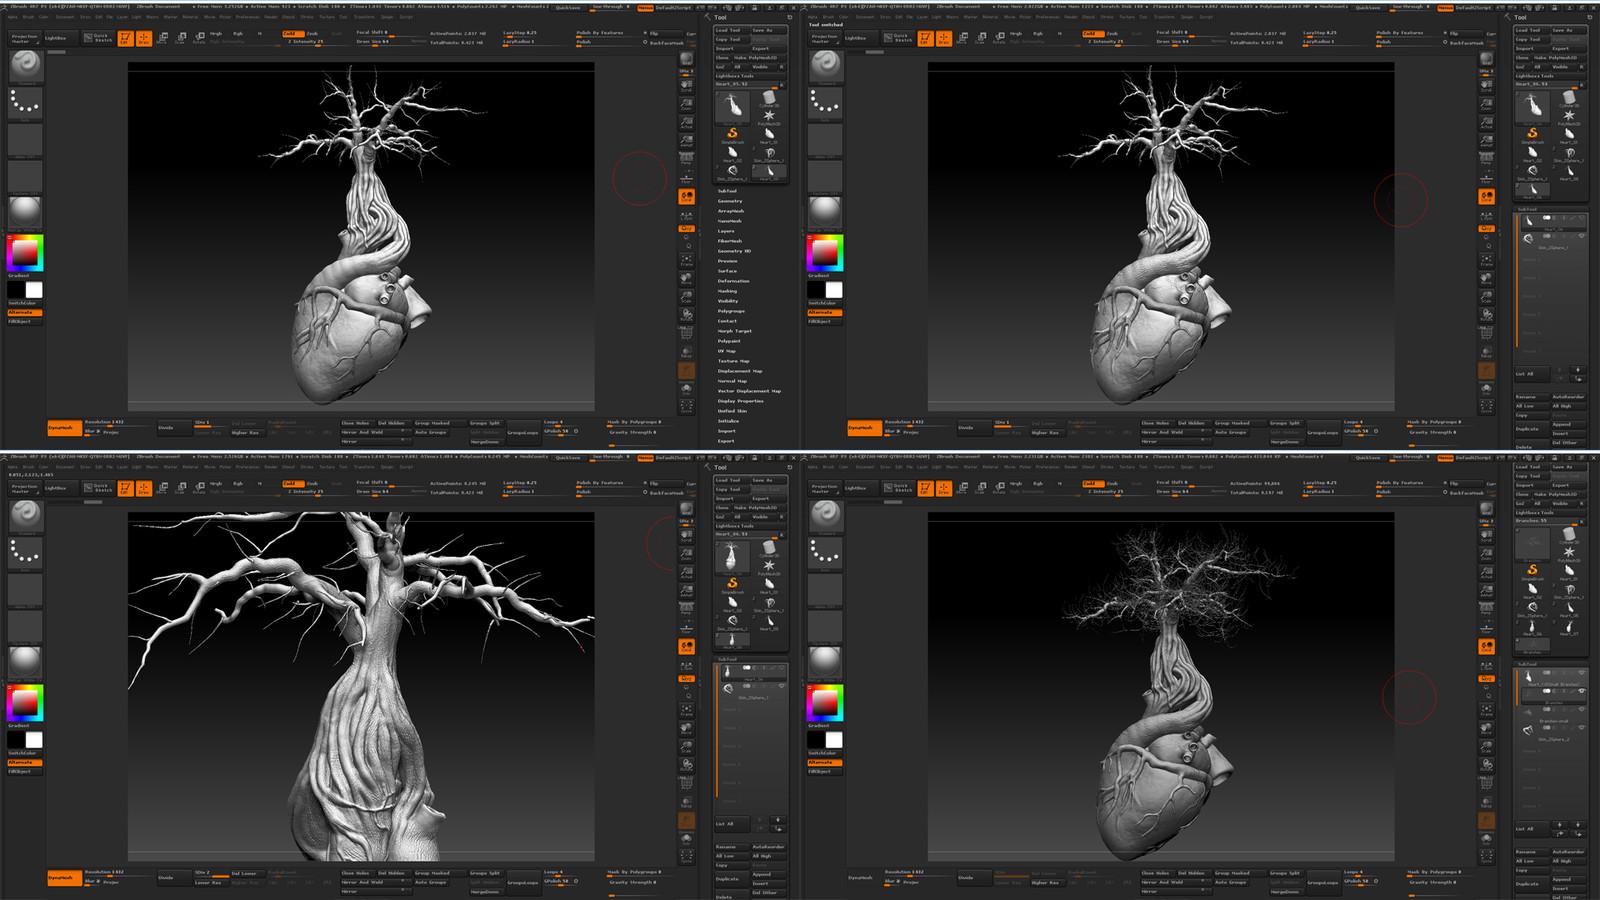1600x900 pixels.
Task: Open the Zscript menu in the top-left window
Action: click(406, 17)
